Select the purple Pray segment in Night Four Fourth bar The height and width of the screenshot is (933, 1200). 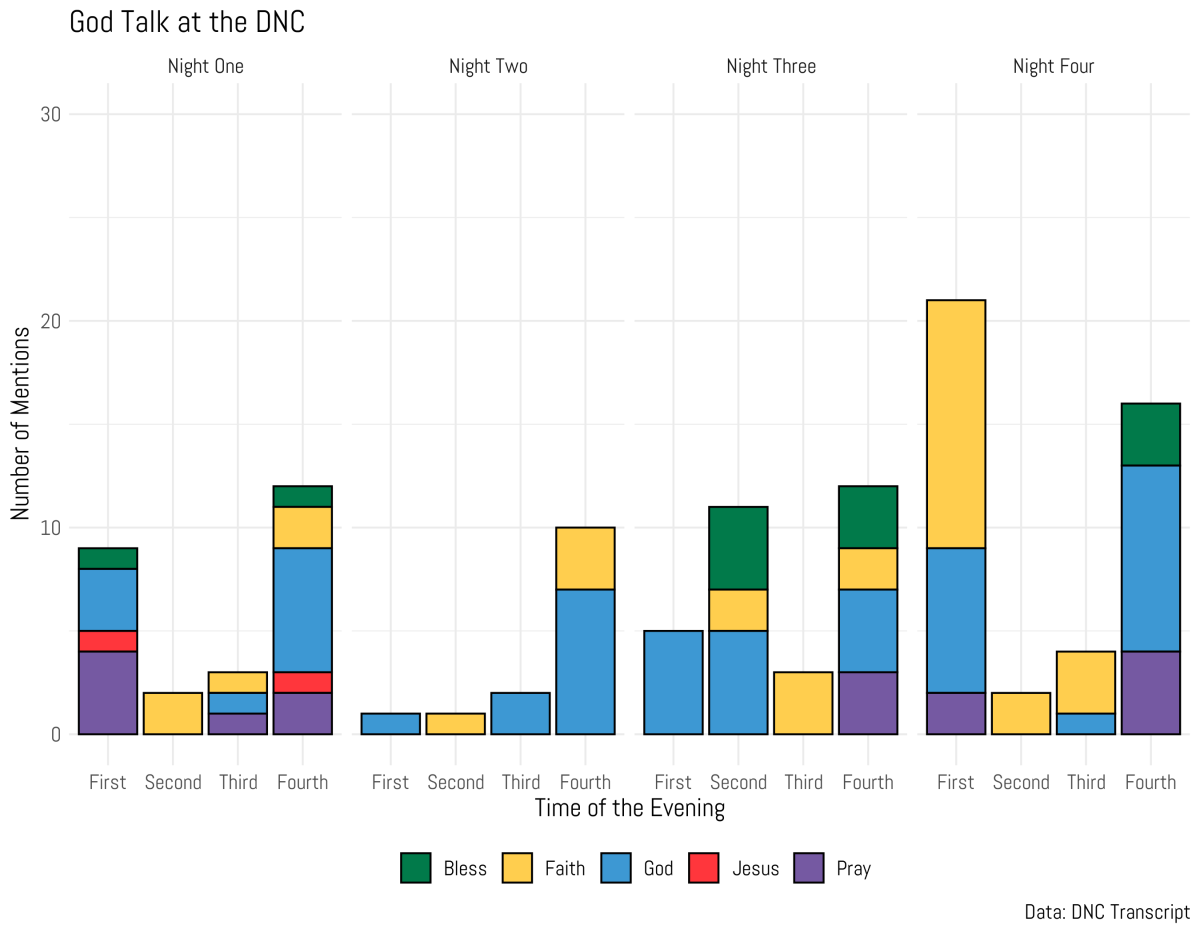[1150, 693]
